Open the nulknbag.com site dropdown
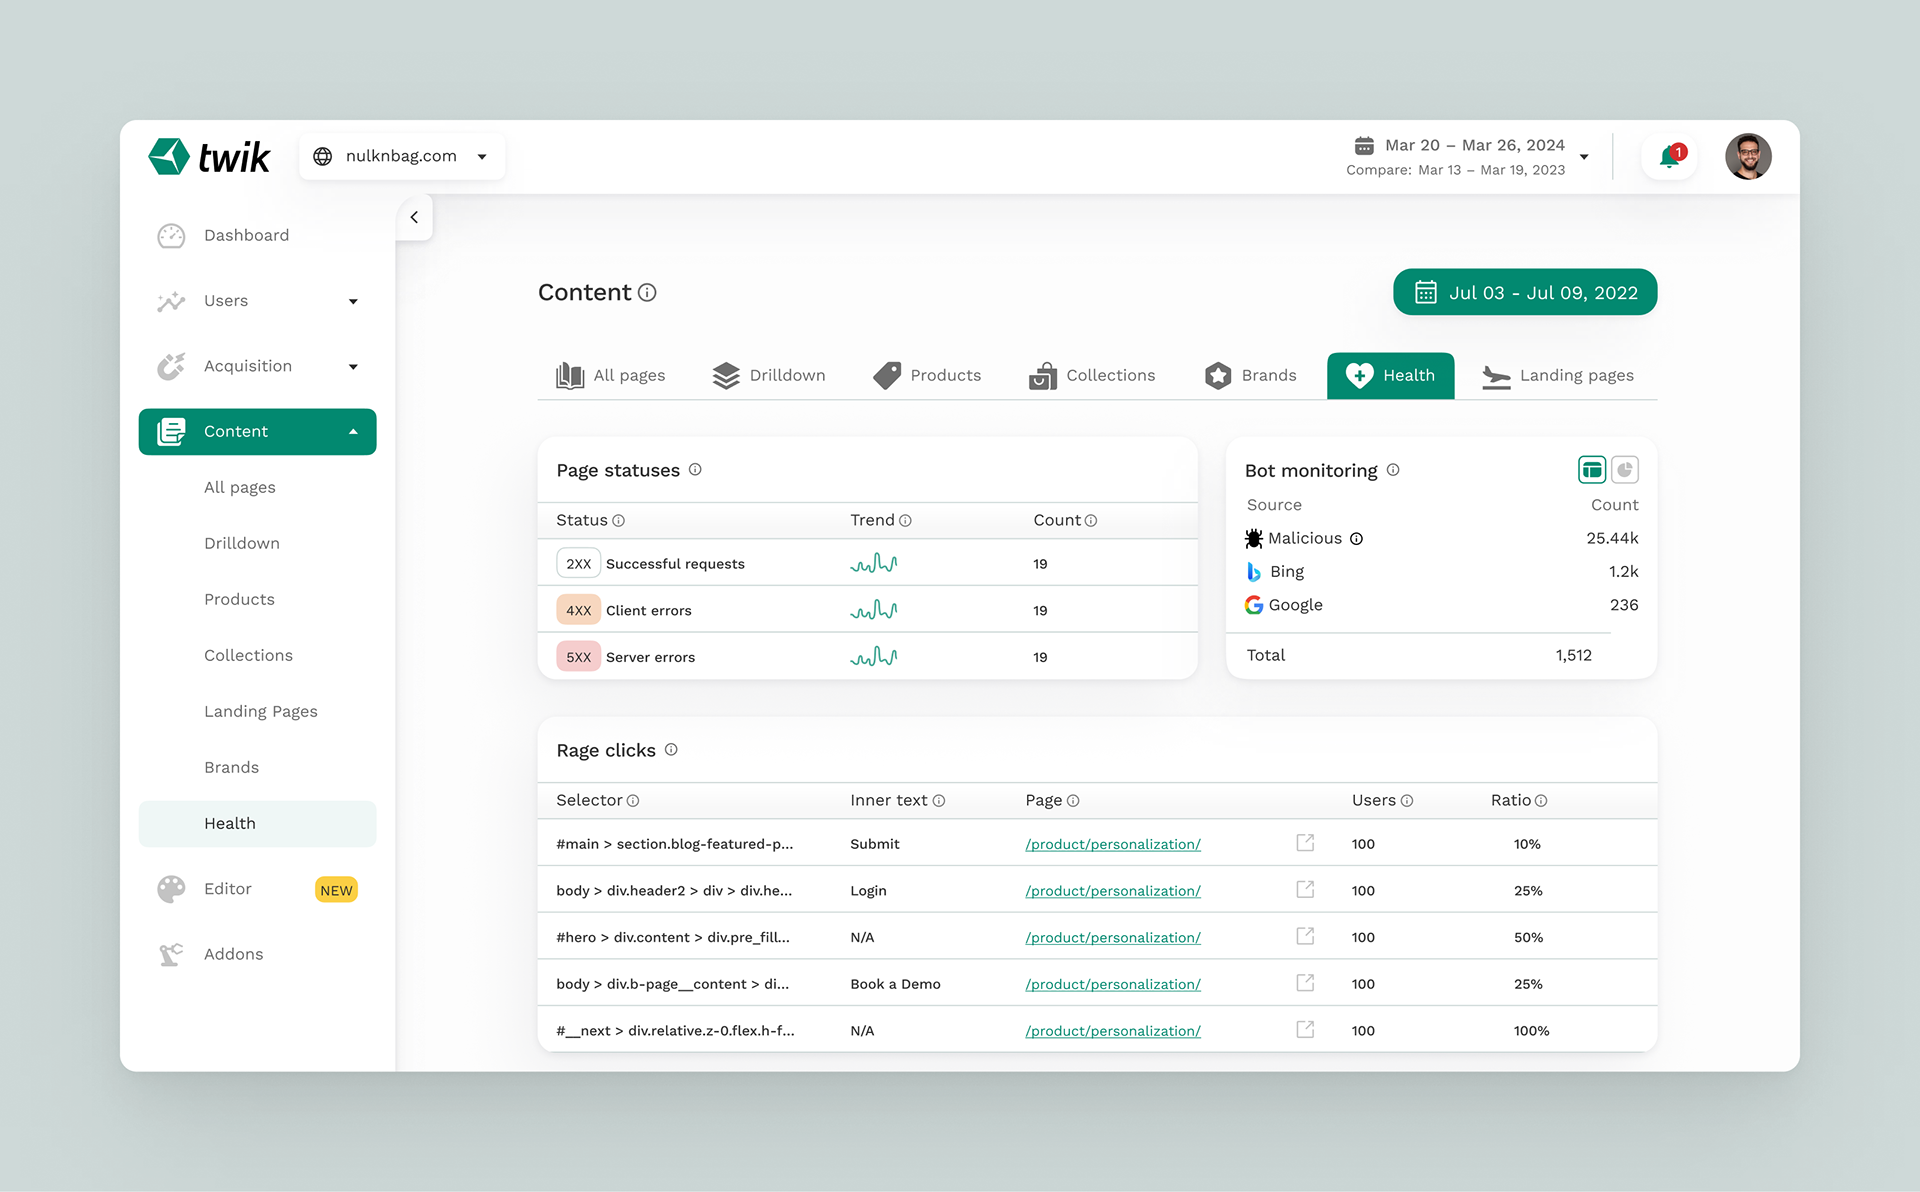 (x=402, y=156)
